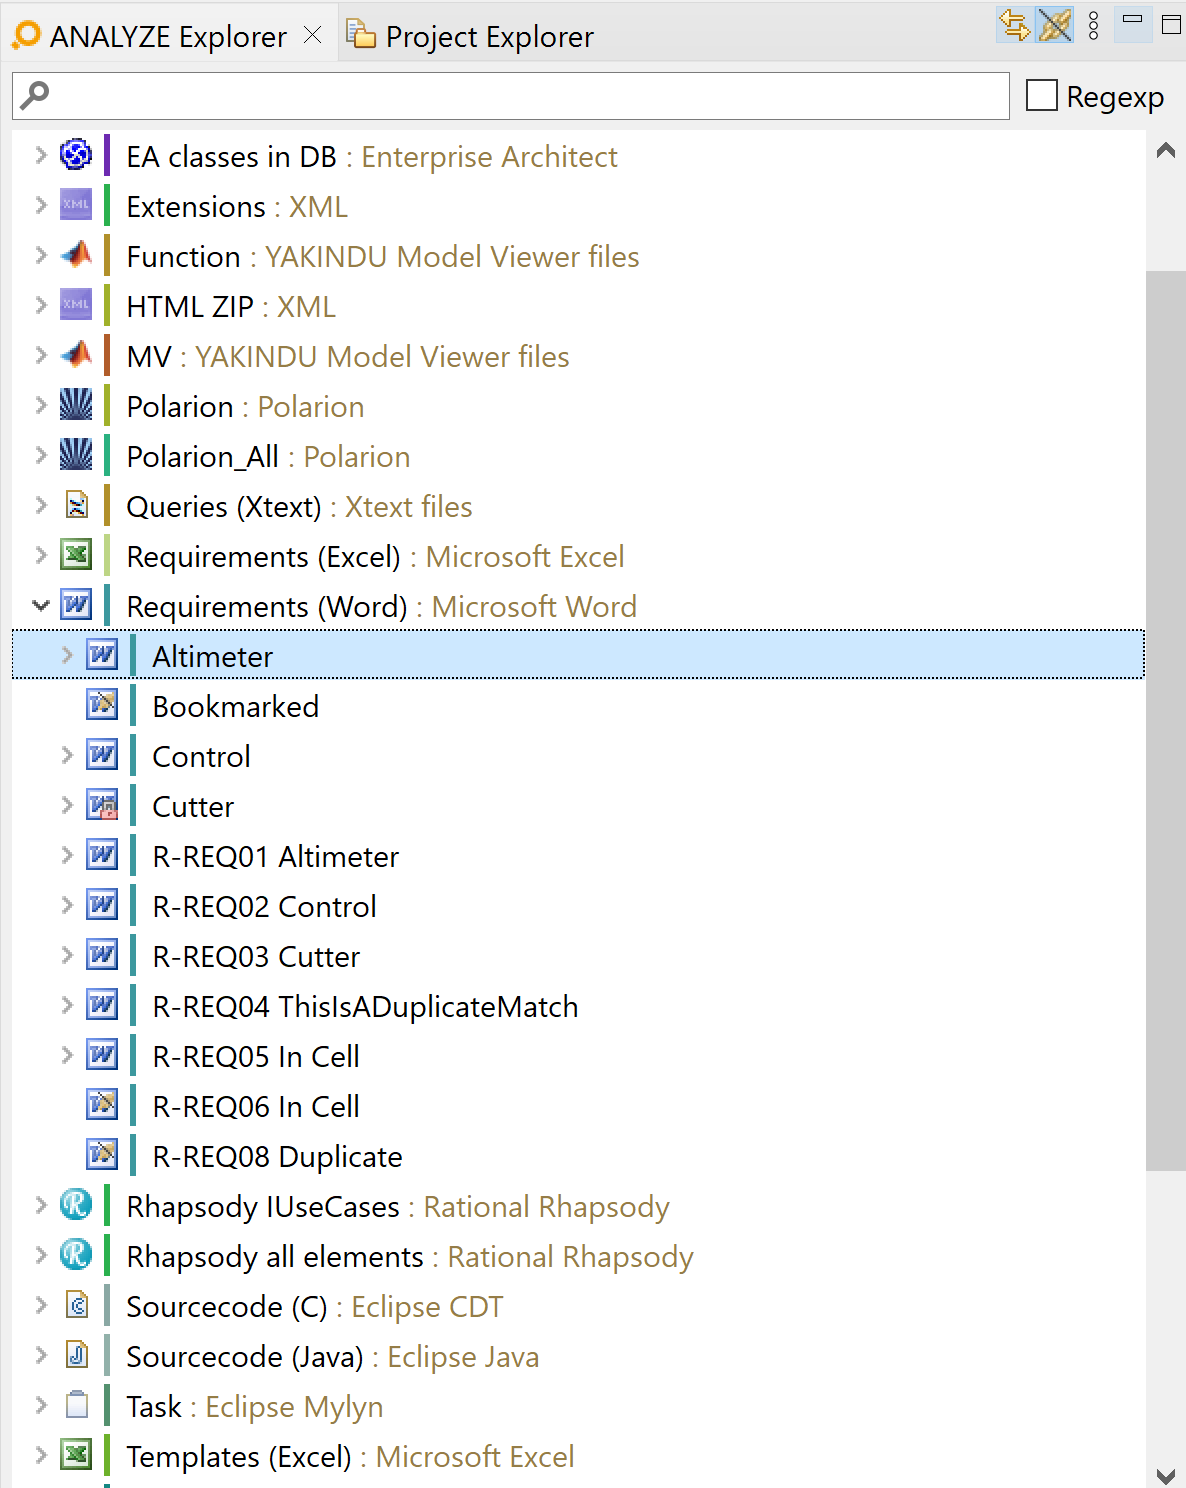This screenshot has width=1186, height=1488.
Task: Expand the Rhapsody all elements node
Action: tap(40, 1255)
